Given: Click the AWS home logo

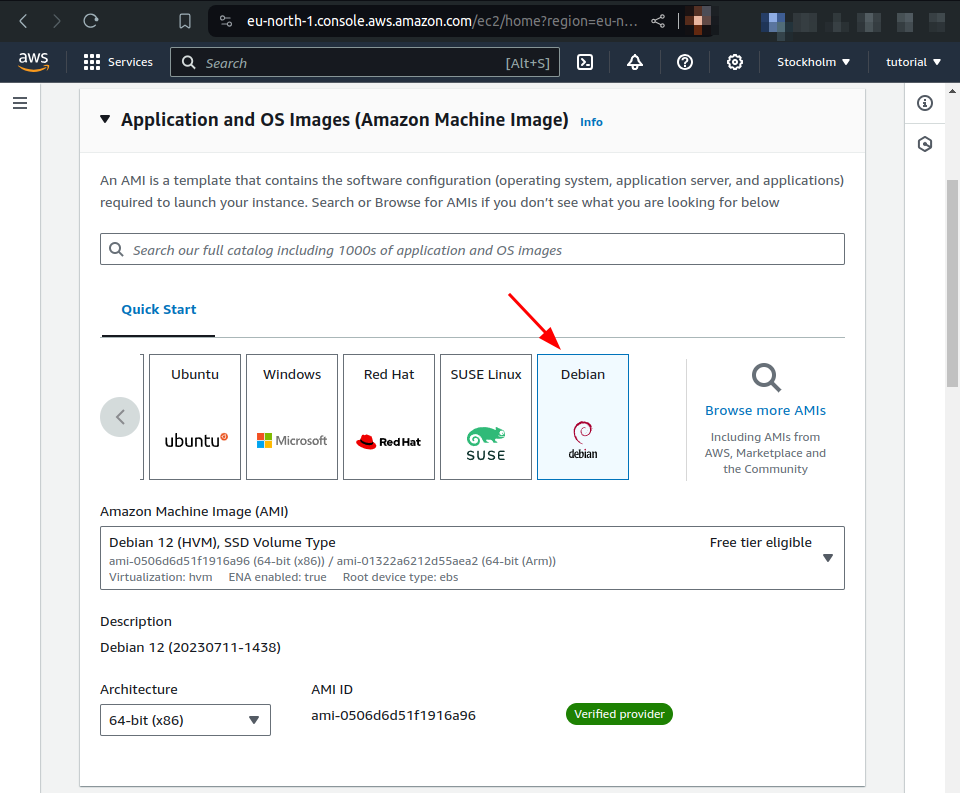Looking at the screenshot, I should [33, 61].
